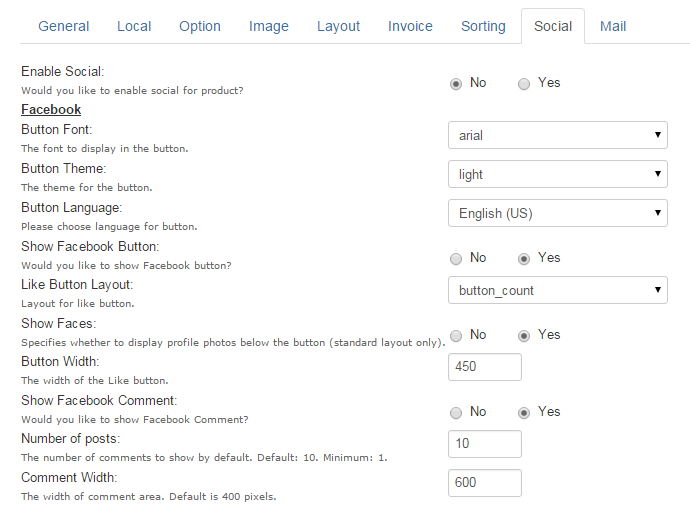Open the Button Theme dropdown

(558, 174)
